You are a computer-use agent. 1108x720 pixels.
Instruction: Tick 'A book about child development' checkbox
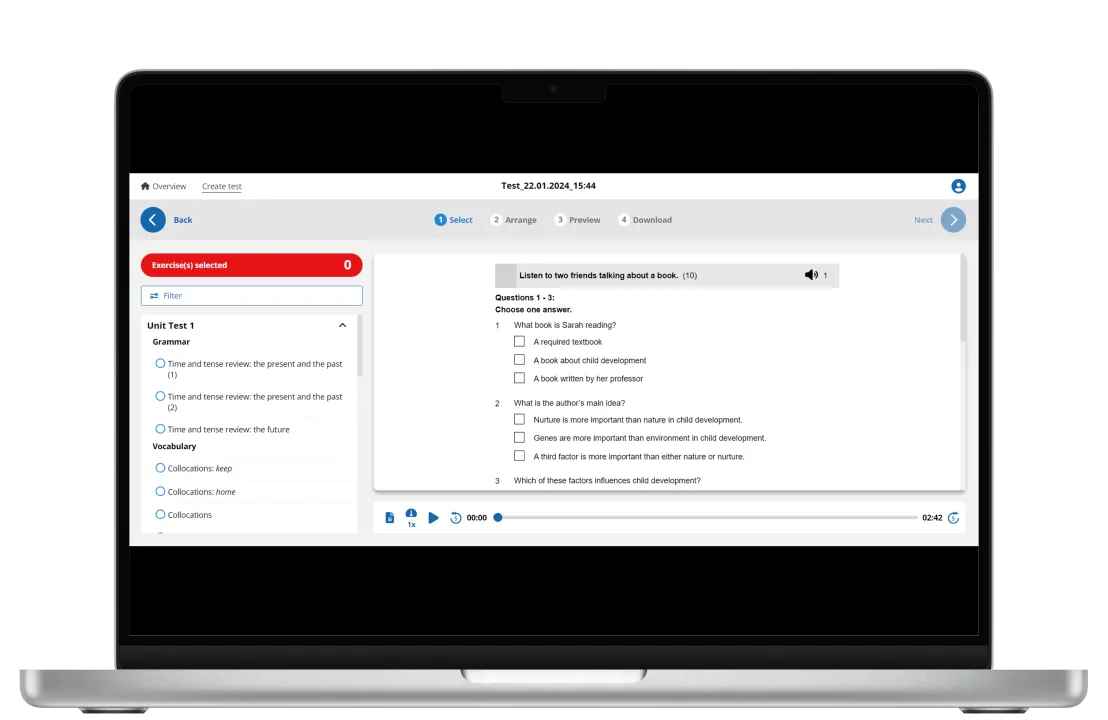coord(519,360)
